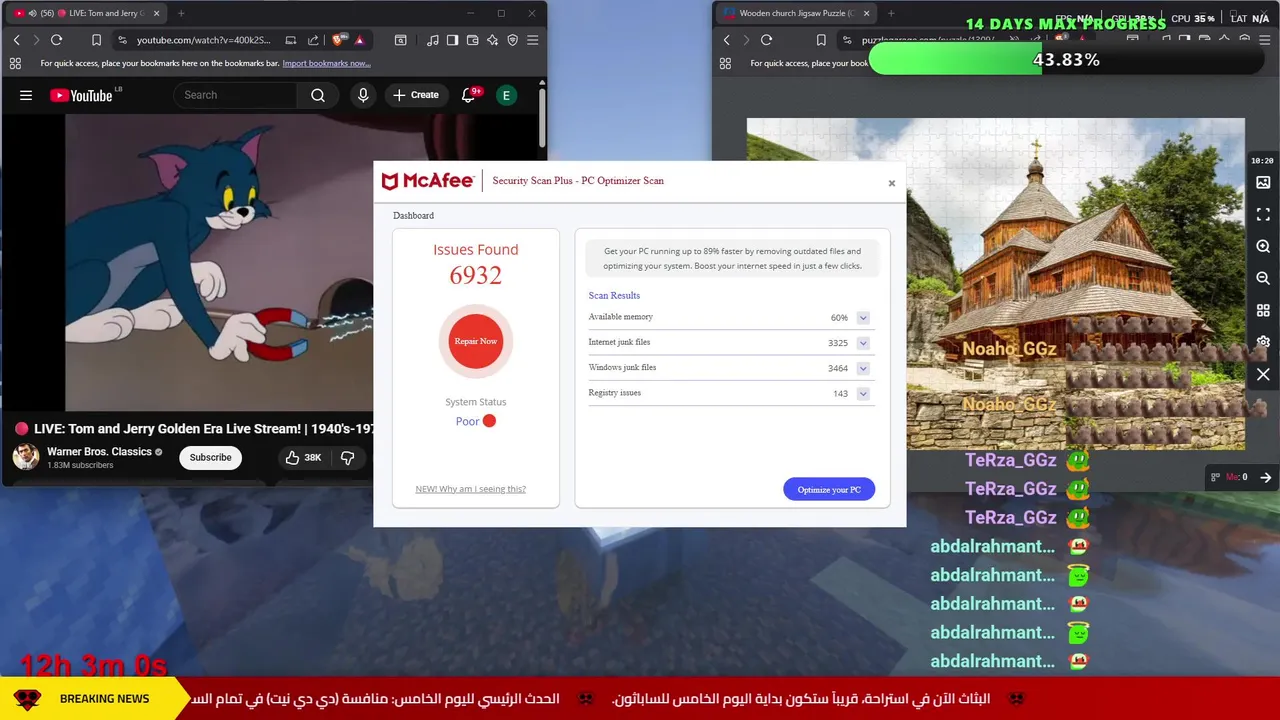Bookmark the YouTube page
The width and height of the screenshot is (1280, 720).
(96, 40)
